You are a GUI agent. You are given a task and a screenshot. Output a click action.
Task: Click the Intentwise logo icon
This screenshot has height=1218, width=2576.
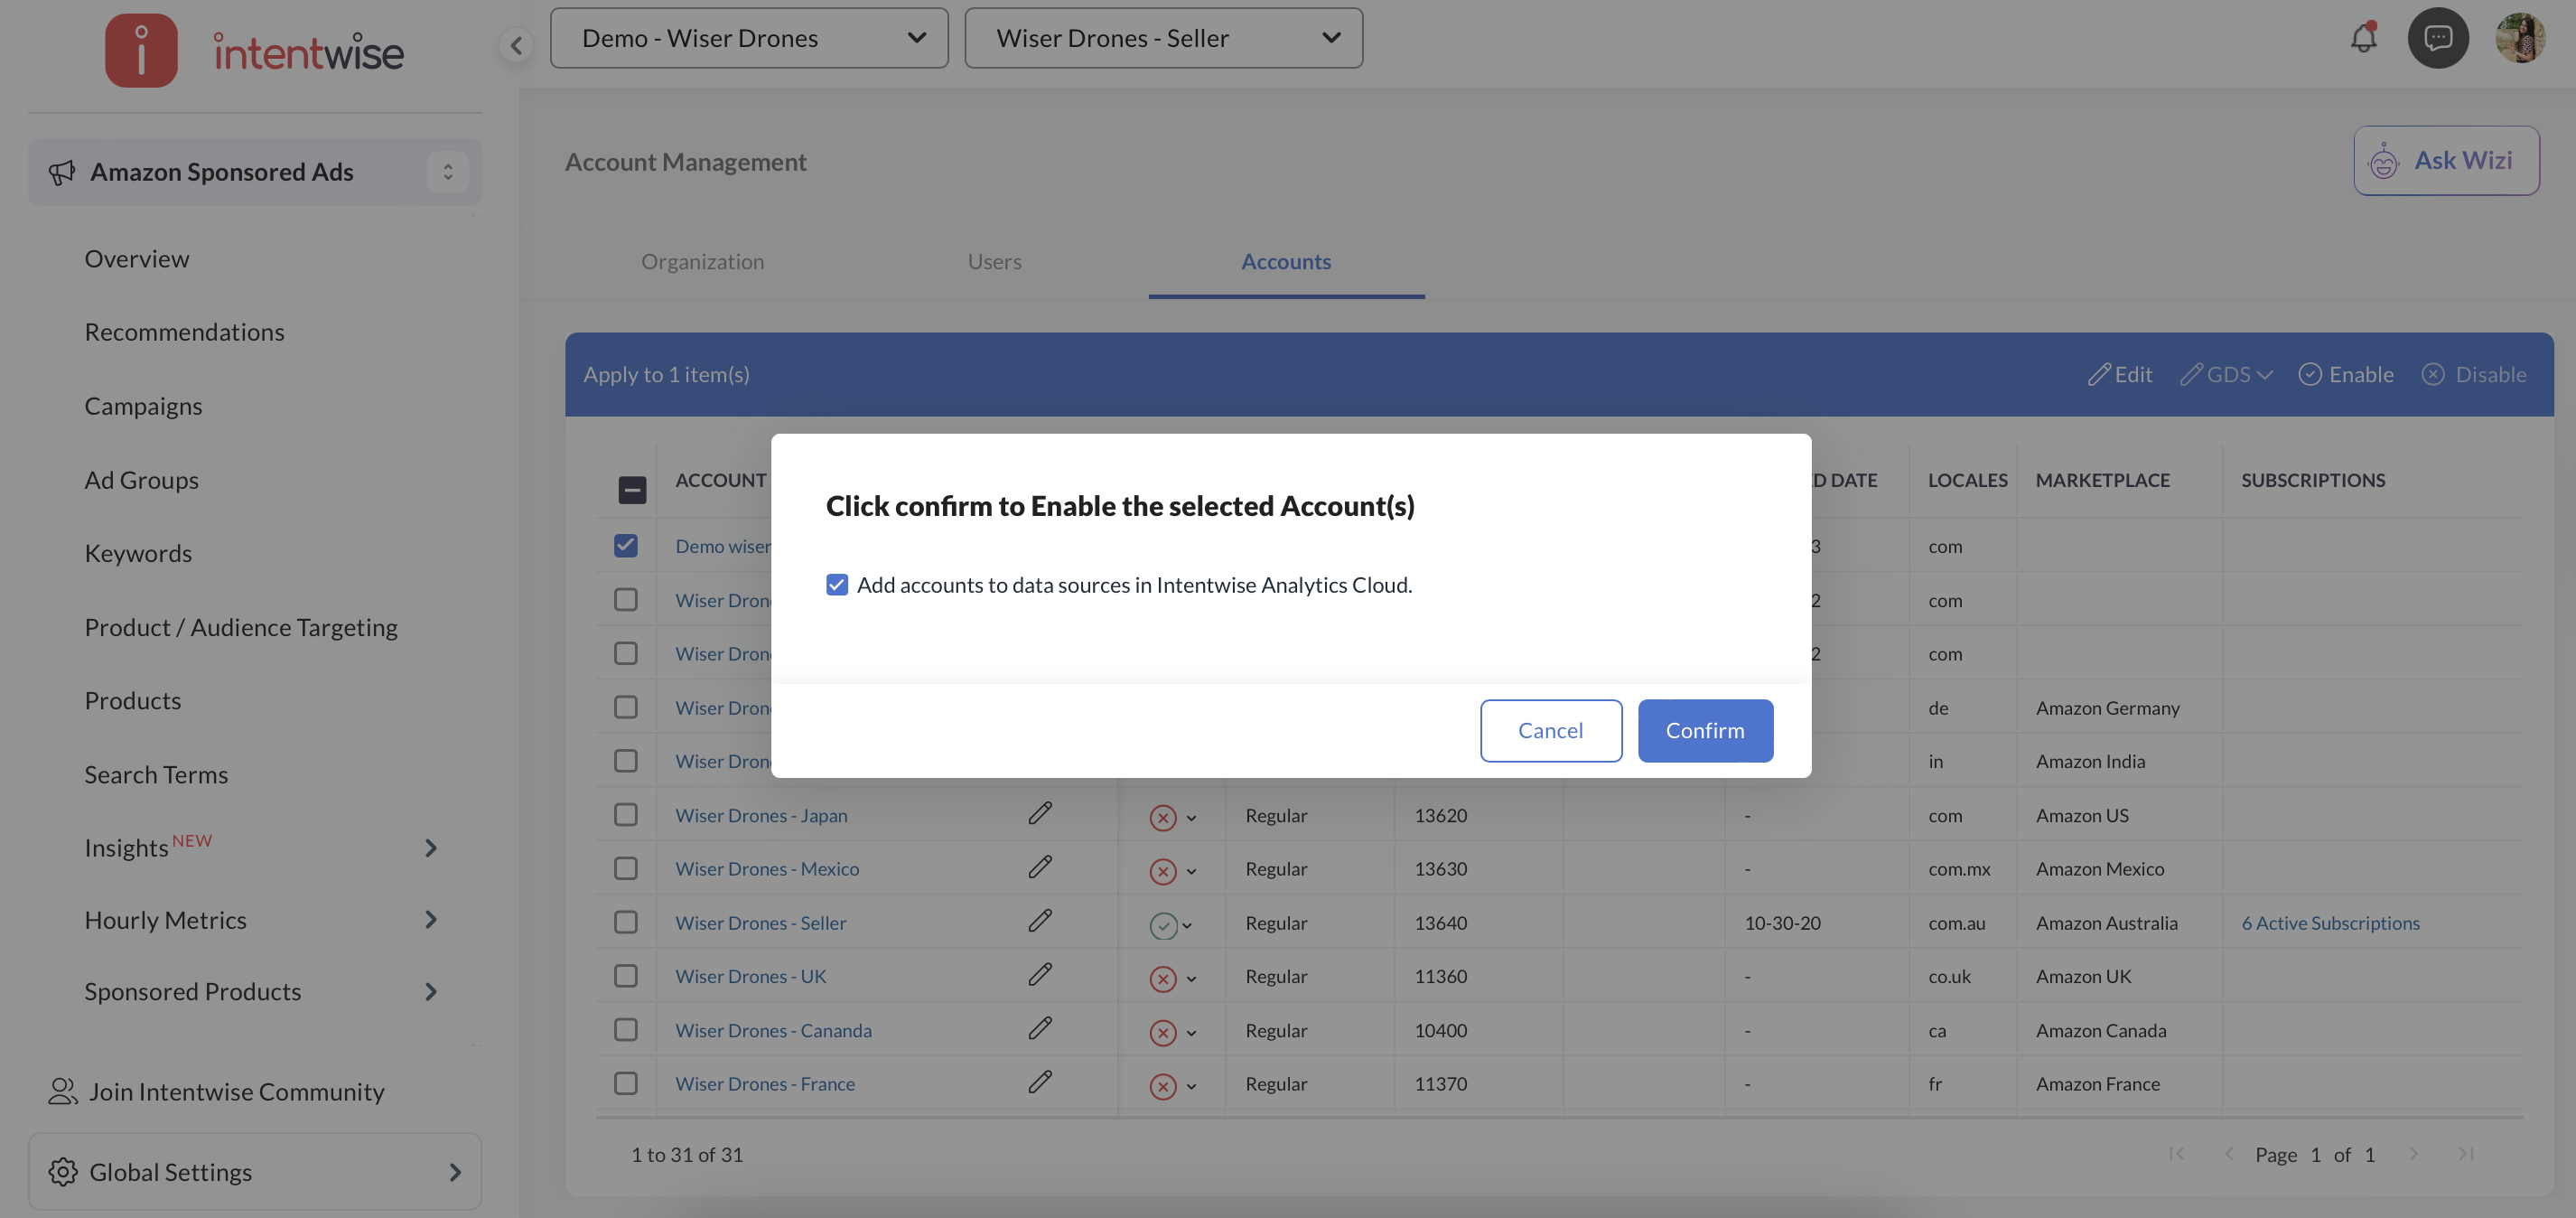141,50
